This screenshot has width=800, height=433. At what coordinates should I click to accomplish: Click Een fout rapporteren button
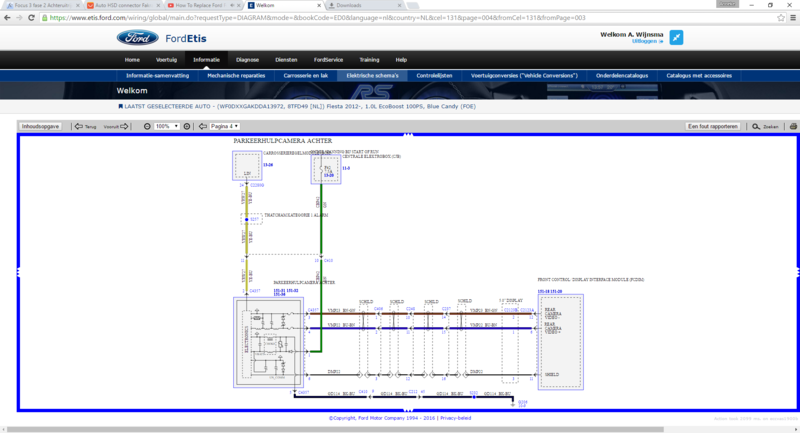pos(712,127)
